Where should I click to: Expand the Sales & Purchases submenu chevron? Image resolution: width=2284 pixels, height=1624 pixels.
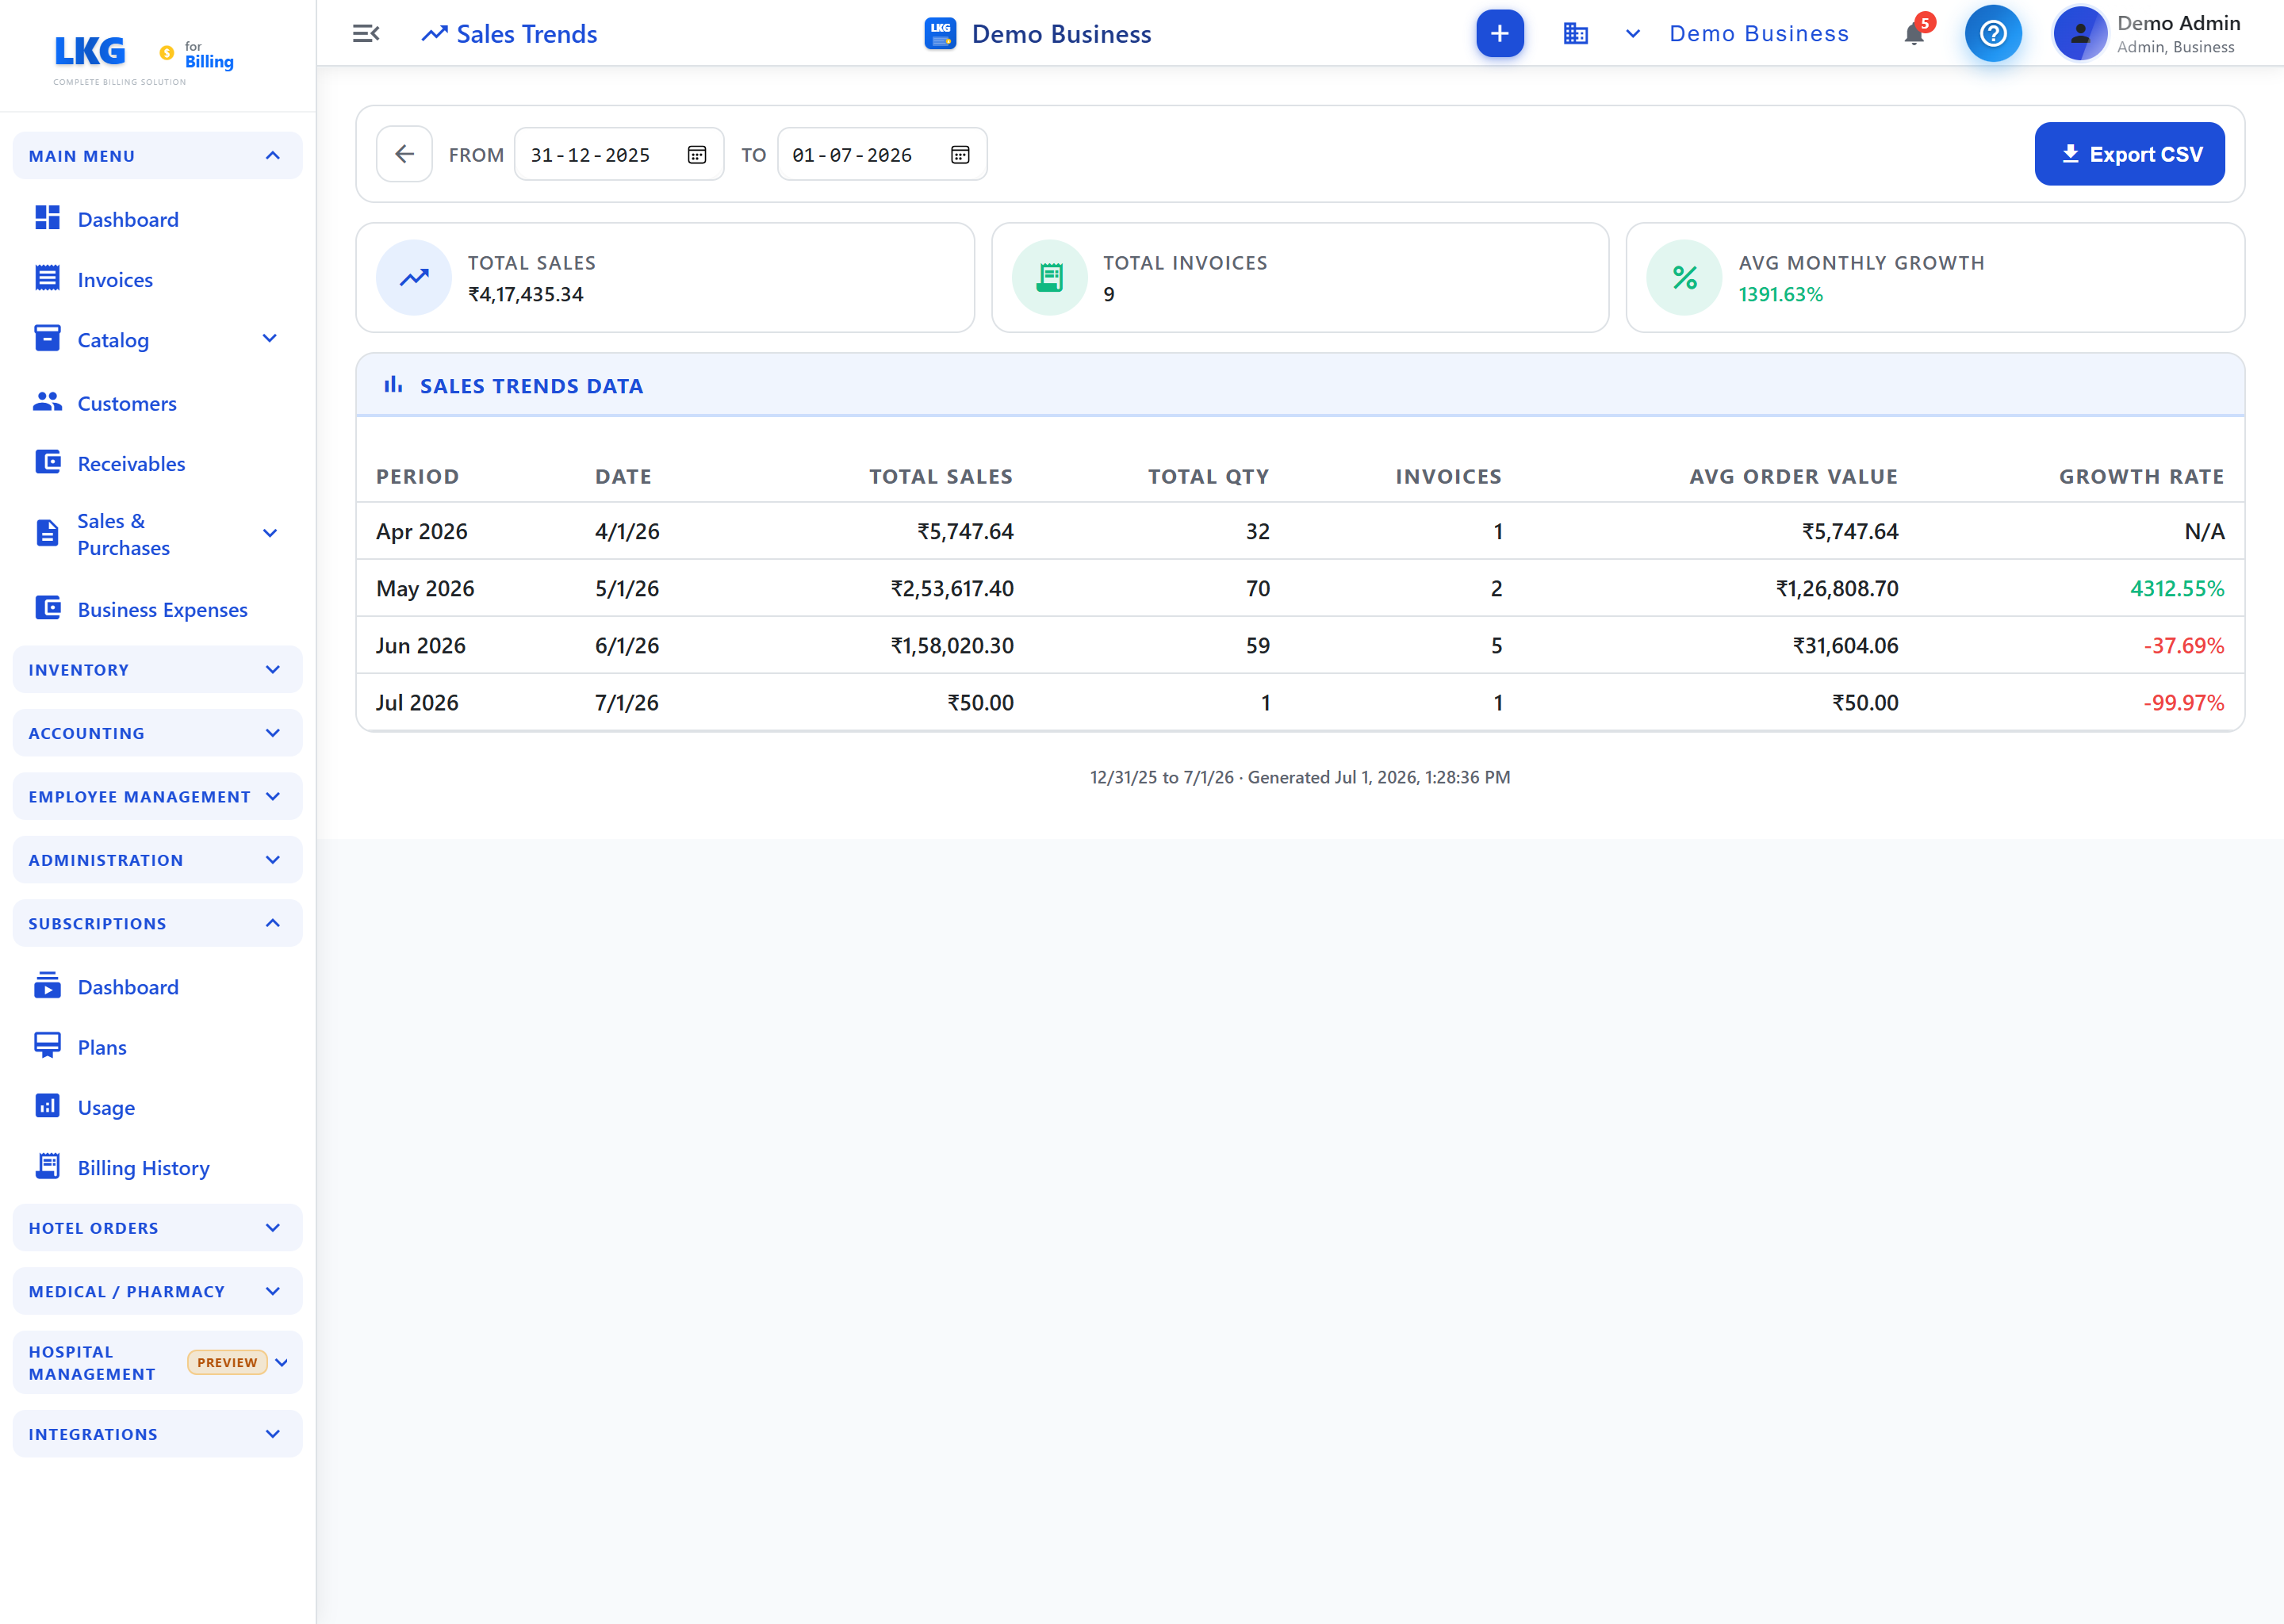pyautogui.click(x=269, y=533)
